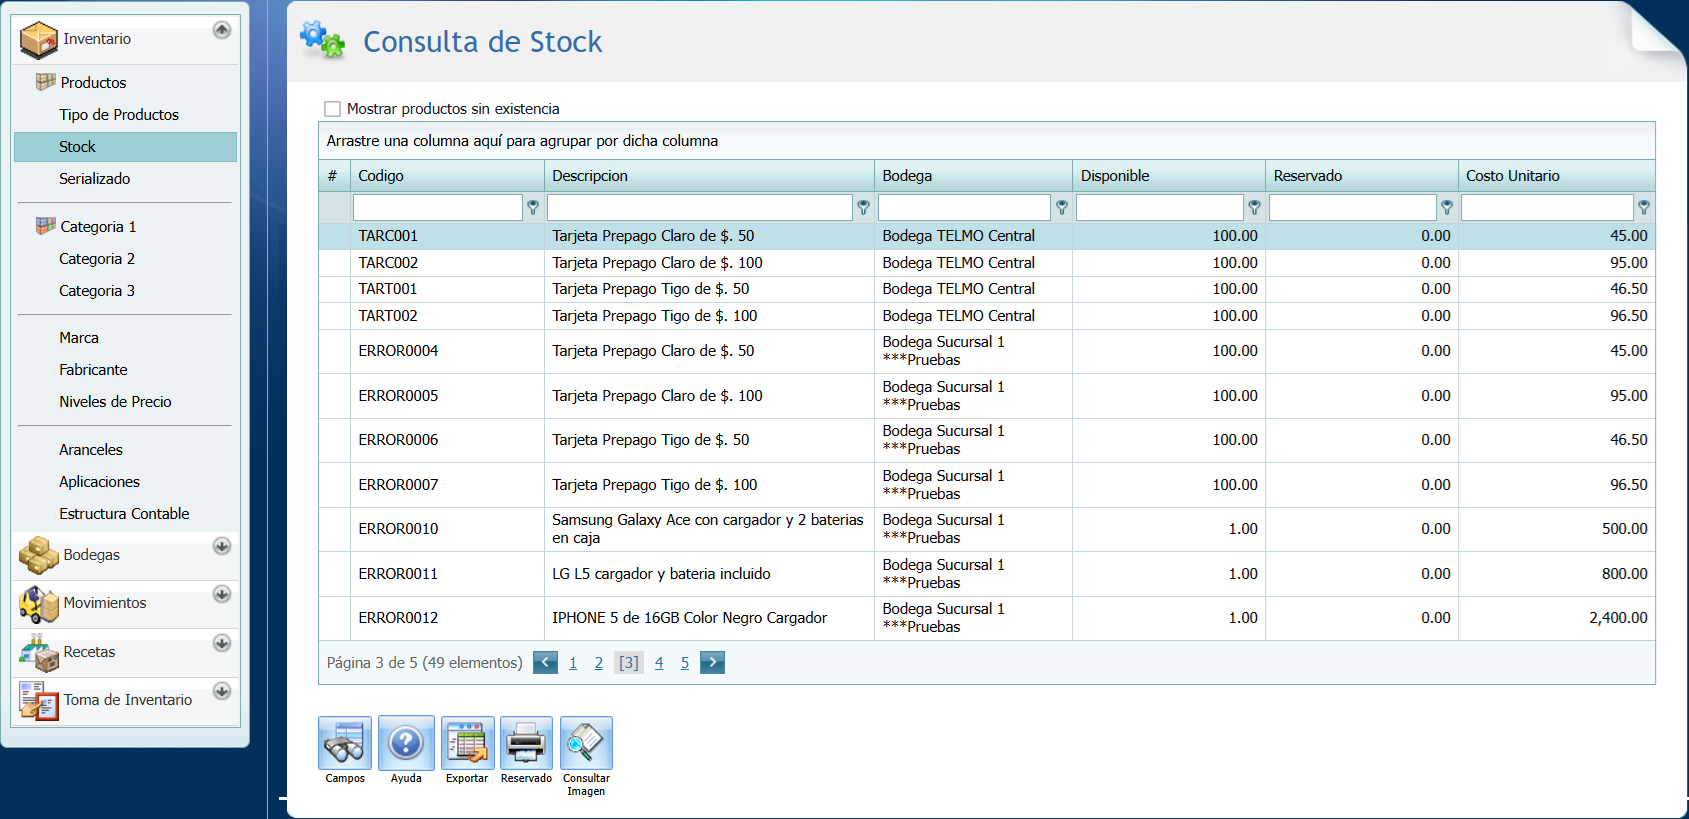Sort by Reservado column header
Viewport: 1689px width, 819px height.
(1362, 176)
